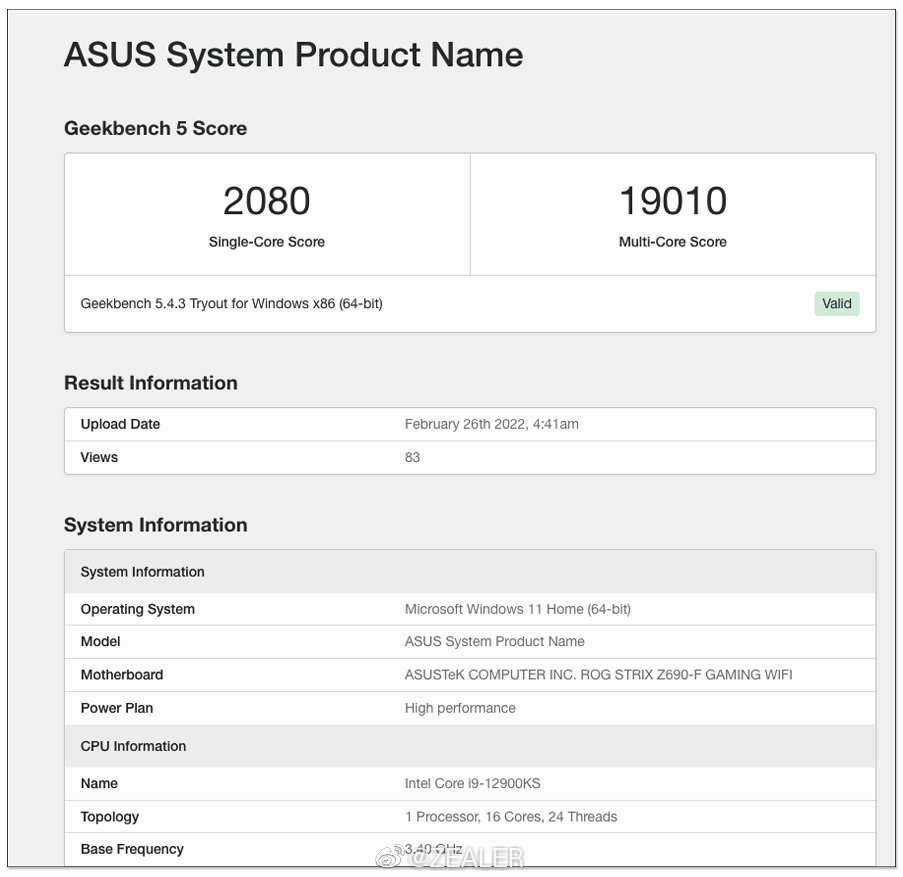Select the 19010 multi-core score number
Image resolution: width=903 pixels, height=877 pixels.
[672, 201]
